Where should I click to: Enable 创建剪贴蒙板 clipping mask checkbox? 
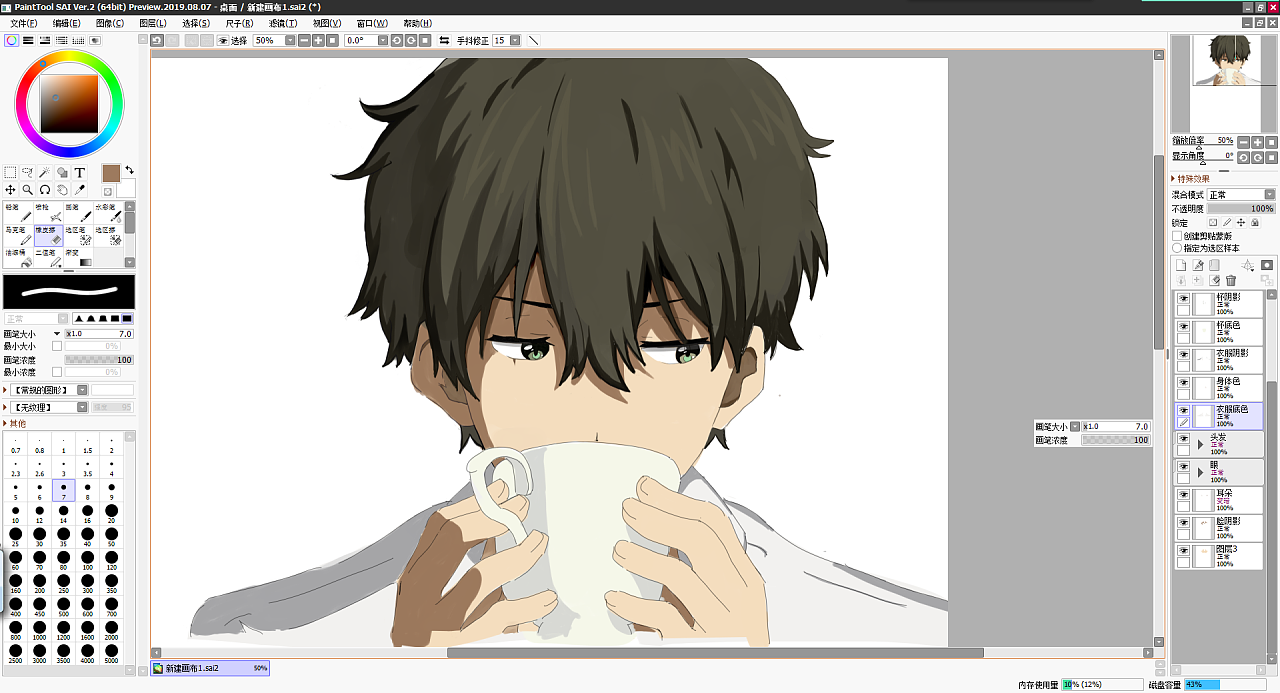1177,236
